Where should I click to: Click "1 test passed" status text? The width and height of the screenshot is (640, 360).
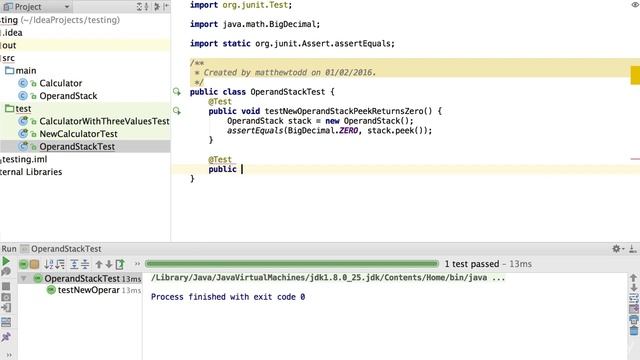click(x=472, y=264)
